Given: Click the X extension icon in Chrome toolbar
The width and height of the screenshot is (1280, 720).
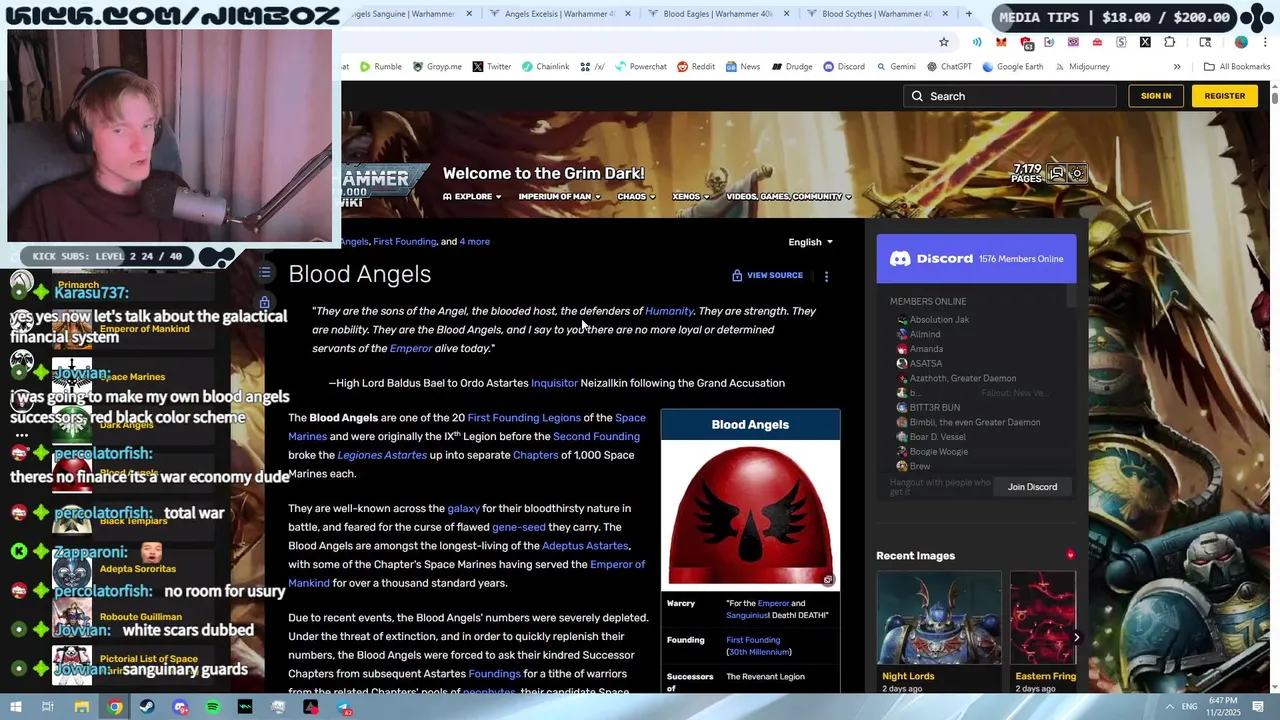Looking at the screenshot, I should (x=1145, y=42).
